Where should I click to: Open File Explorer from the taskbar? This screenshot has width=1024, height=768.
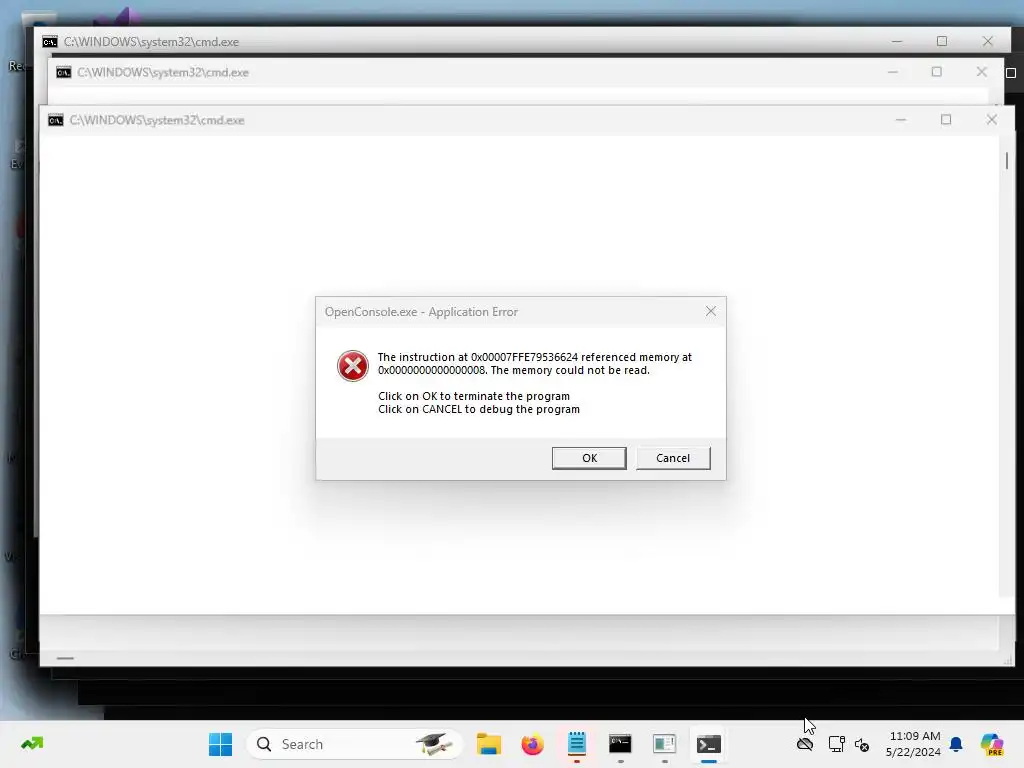coord(488,744)
